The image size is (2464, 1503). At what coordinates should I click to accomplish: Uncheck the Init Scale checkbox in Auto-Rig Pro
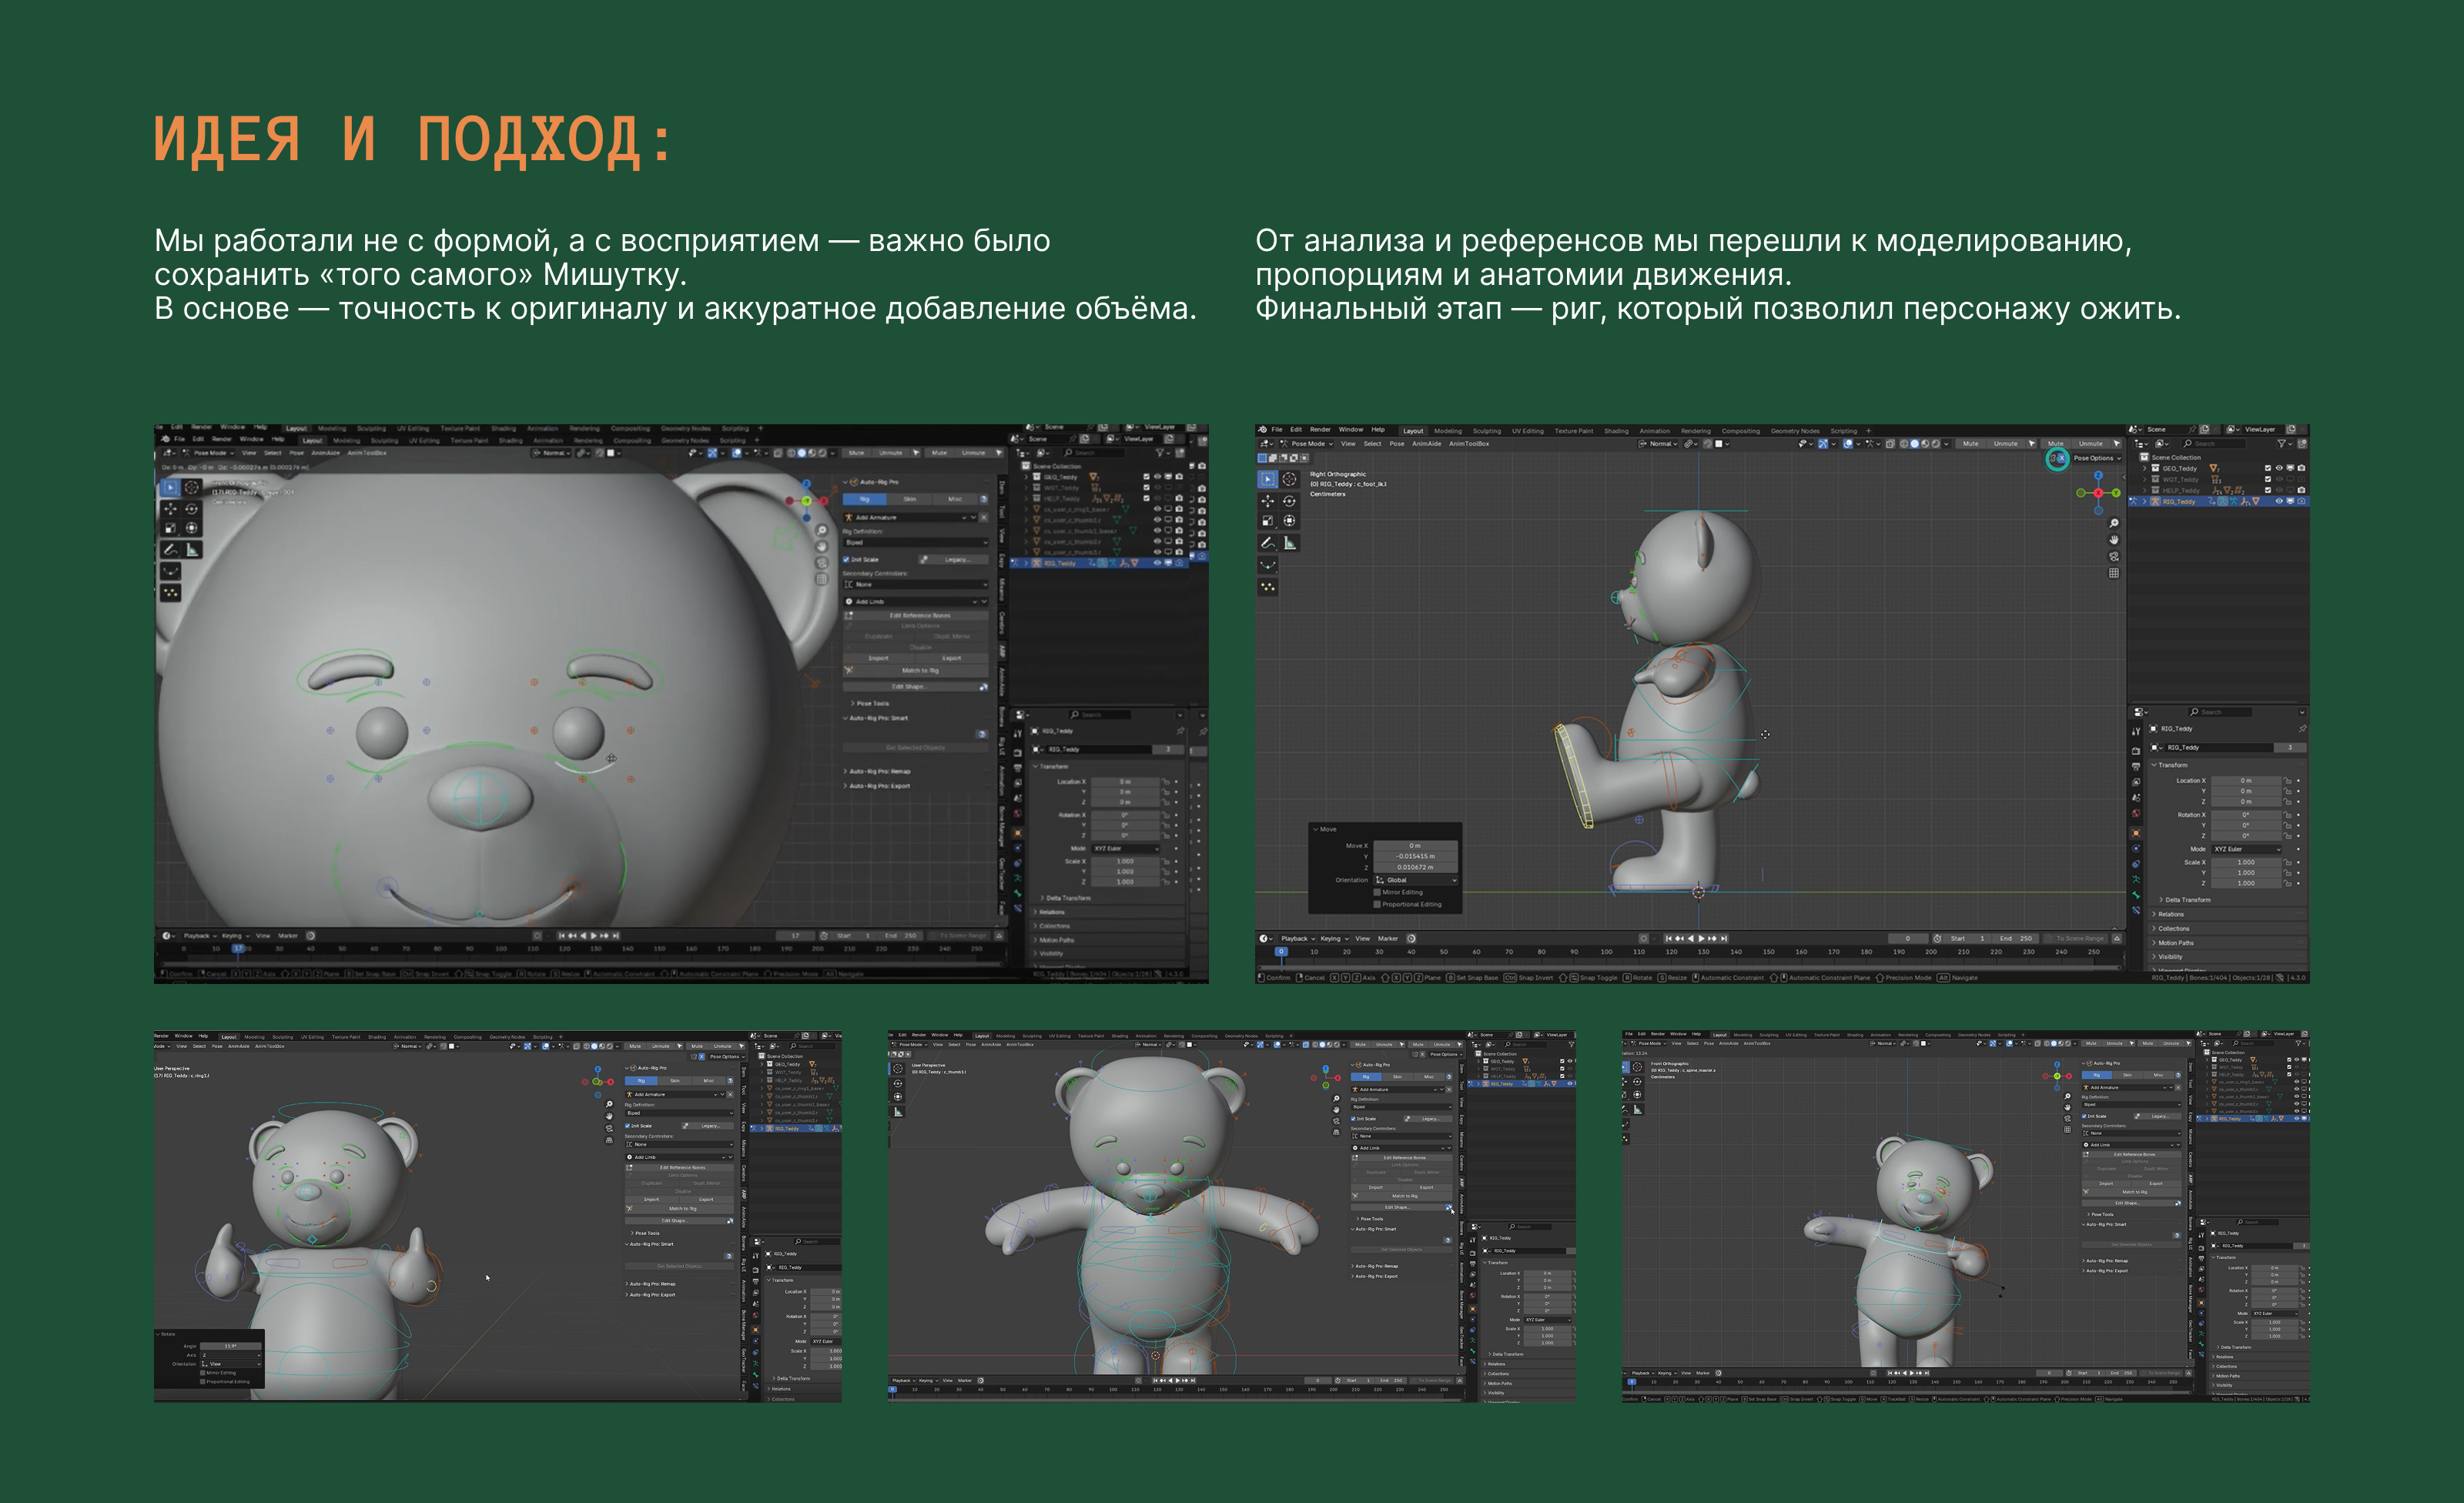(x=846, y=560)
